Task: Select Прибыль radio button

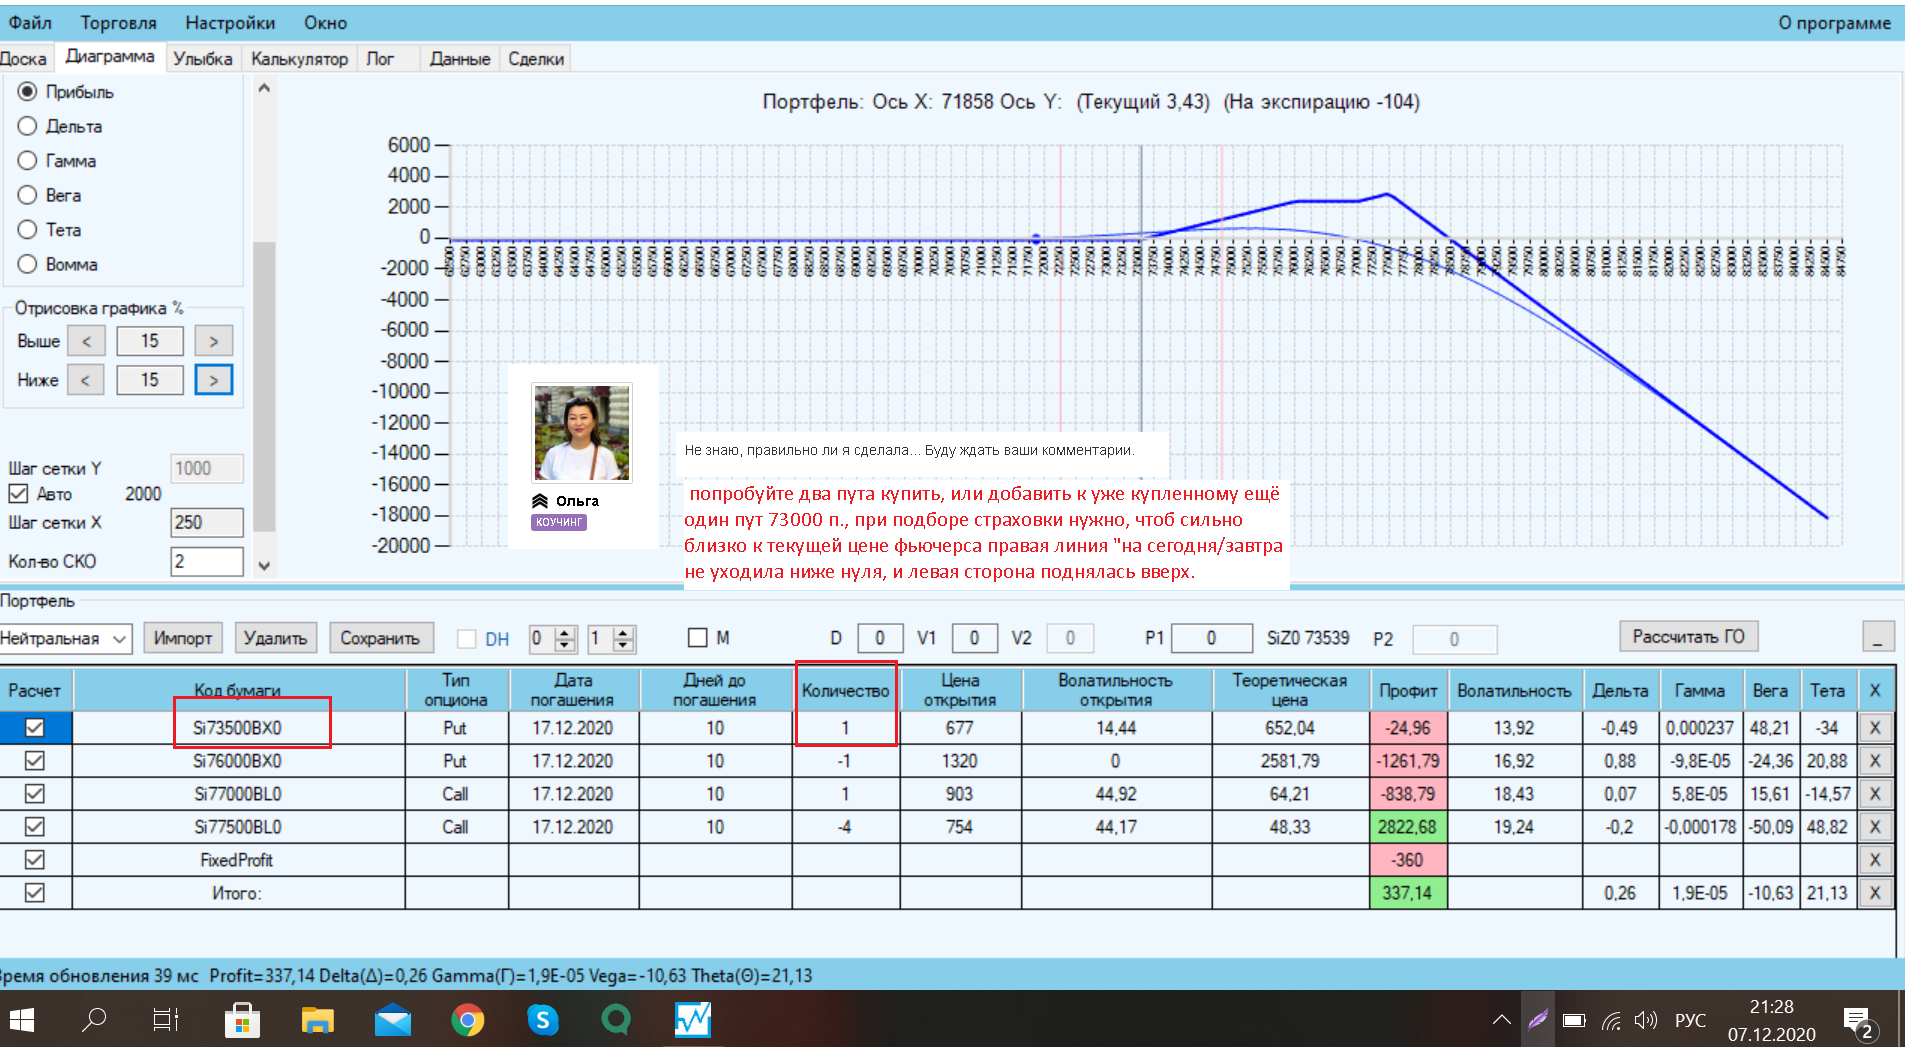Action: point(28,92)
